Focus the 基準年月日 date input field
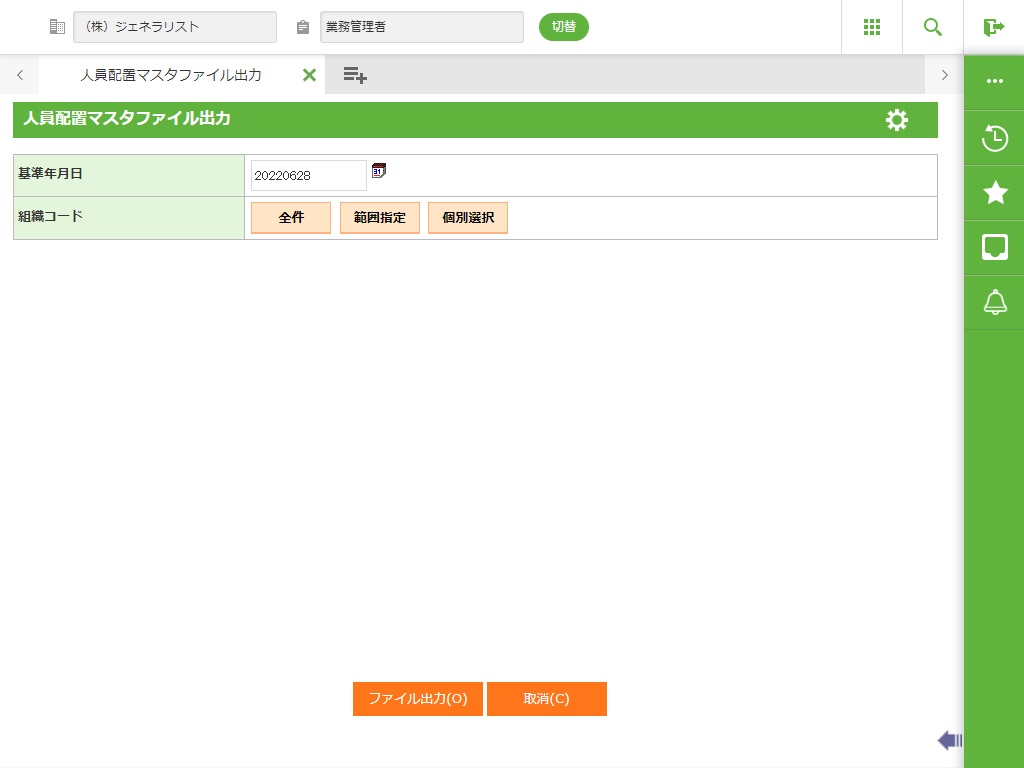The image size is (1024, 768). pos(308,175)
